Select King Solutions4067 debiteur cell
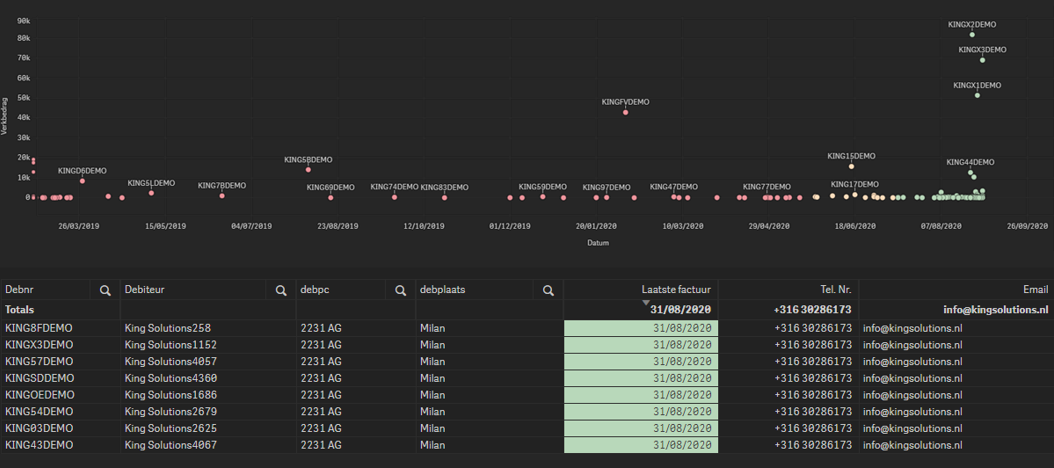Image resolution: width=1054 pixels, height=468 pixels. pyautogui.click(x=208, y=445)
